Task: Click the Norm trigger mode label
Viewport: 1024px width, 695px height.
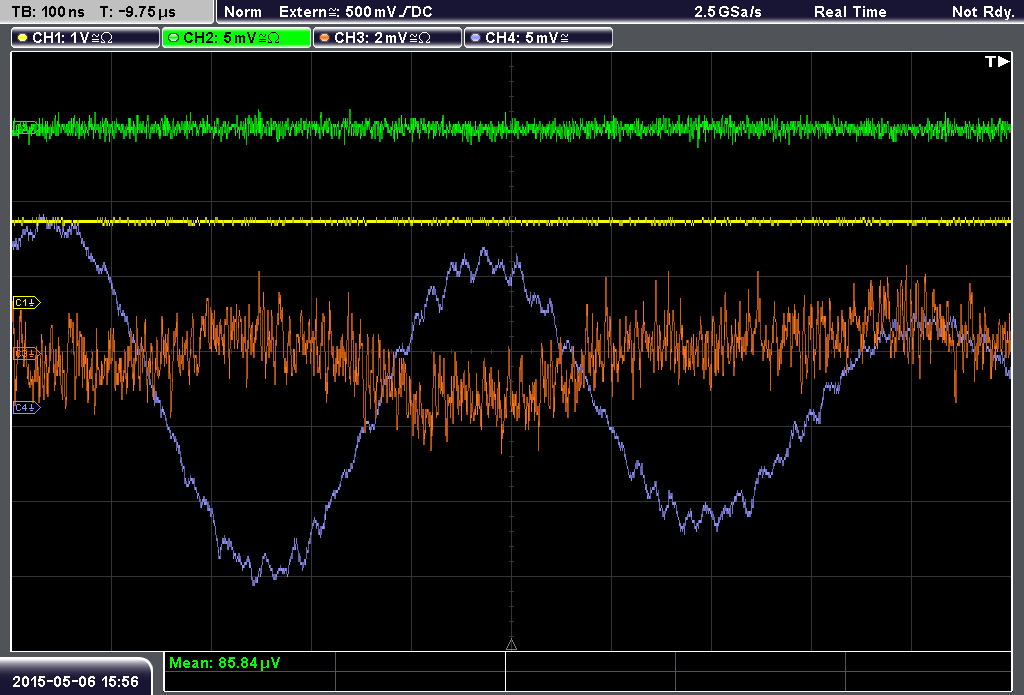Action: [243, 12]
